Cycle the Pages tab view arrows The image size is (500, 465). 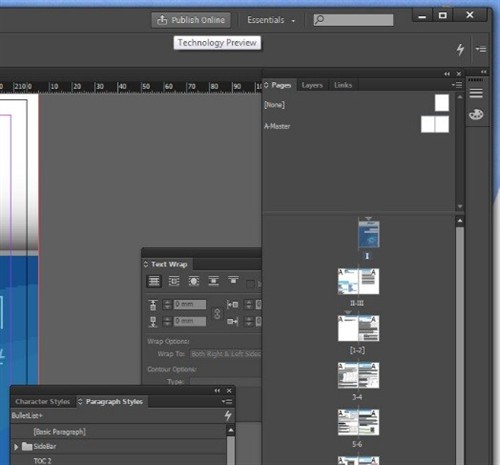[x=266, y=85]
